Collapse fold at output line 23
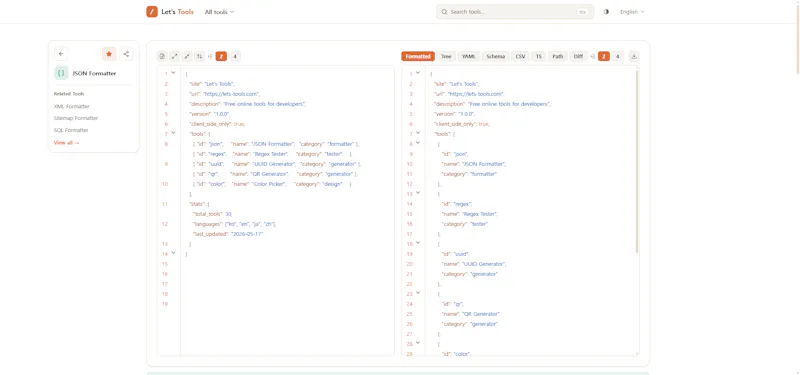800x375 pixels. pyautogui.click(x=418, y=293)
